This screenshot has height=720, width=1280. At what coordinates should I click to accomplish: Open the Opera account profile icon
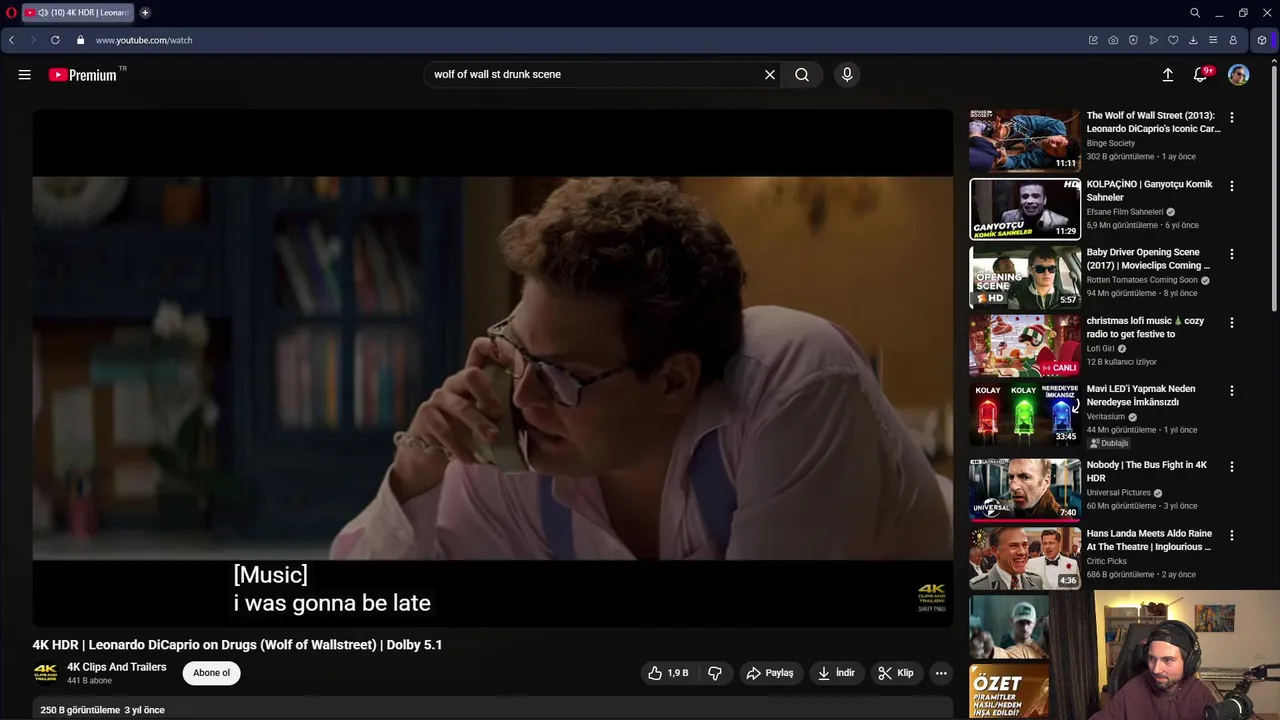[x=1233, y=40]
